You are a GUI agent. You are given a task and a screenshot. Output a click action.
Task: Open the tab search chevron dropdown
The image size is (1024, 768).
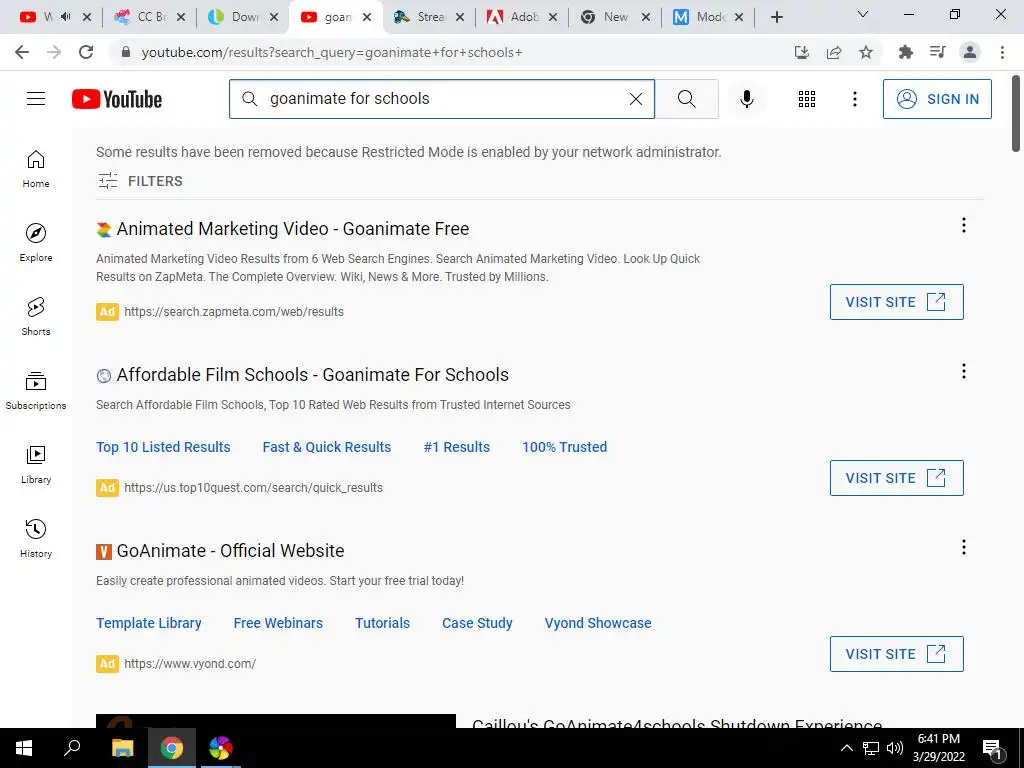863,14
